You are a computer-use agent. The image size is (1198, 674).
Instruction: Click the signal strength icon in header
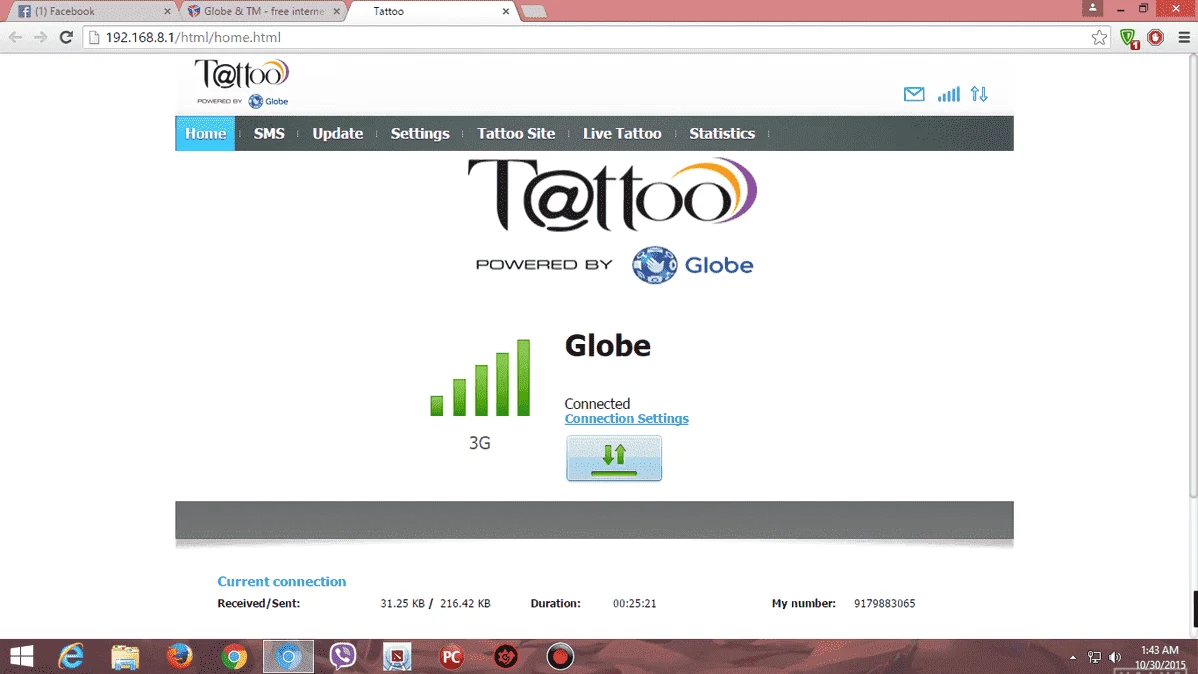(948, 94)
